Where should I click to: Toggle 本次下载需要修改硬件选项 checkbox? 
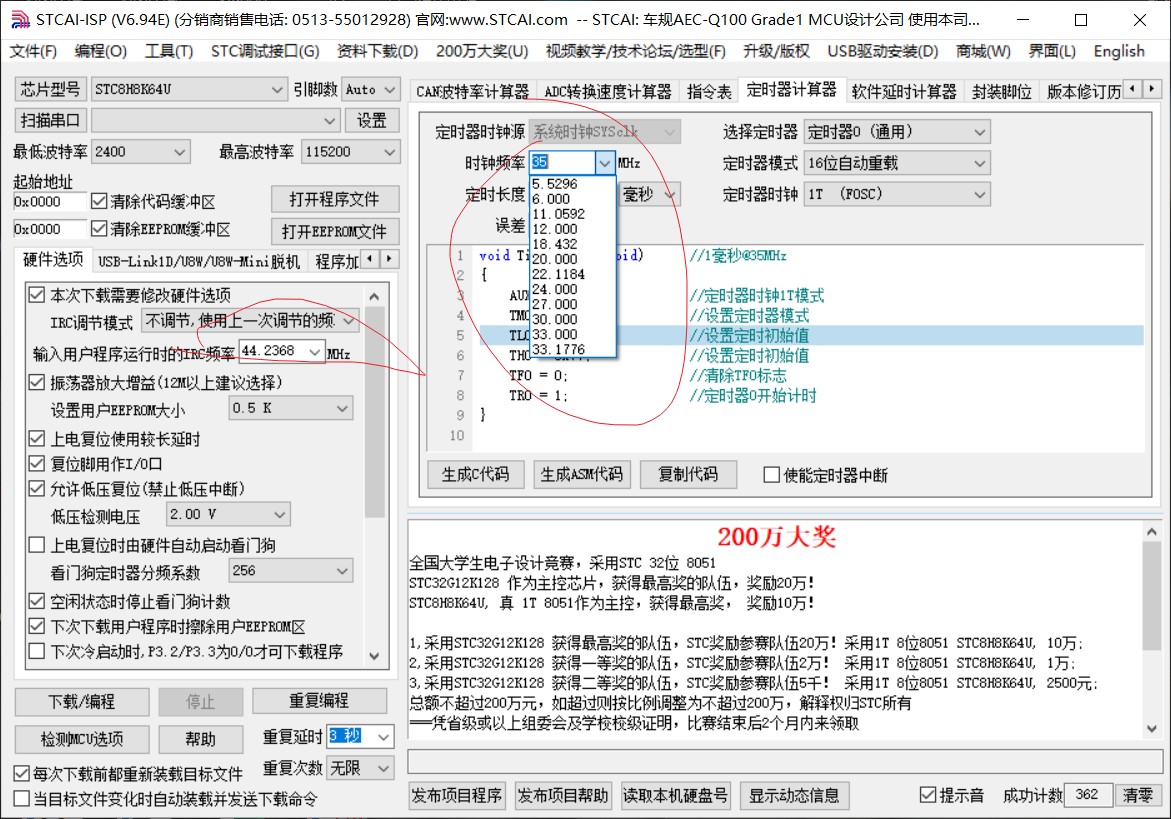[x=37, y=294]
